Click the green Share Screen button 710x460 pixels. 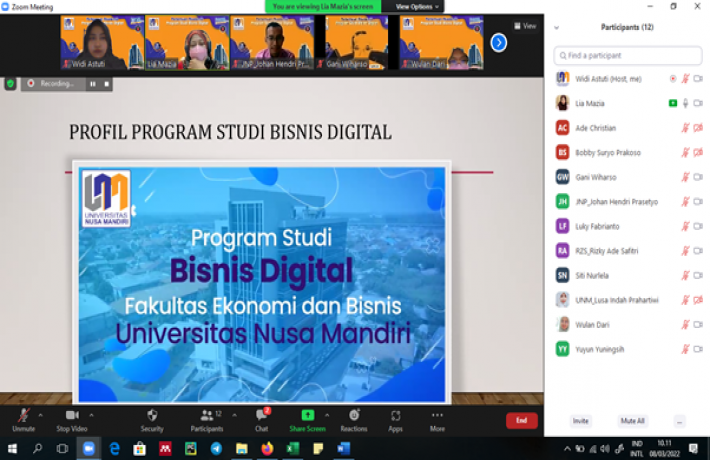click(x=307, y=420)
